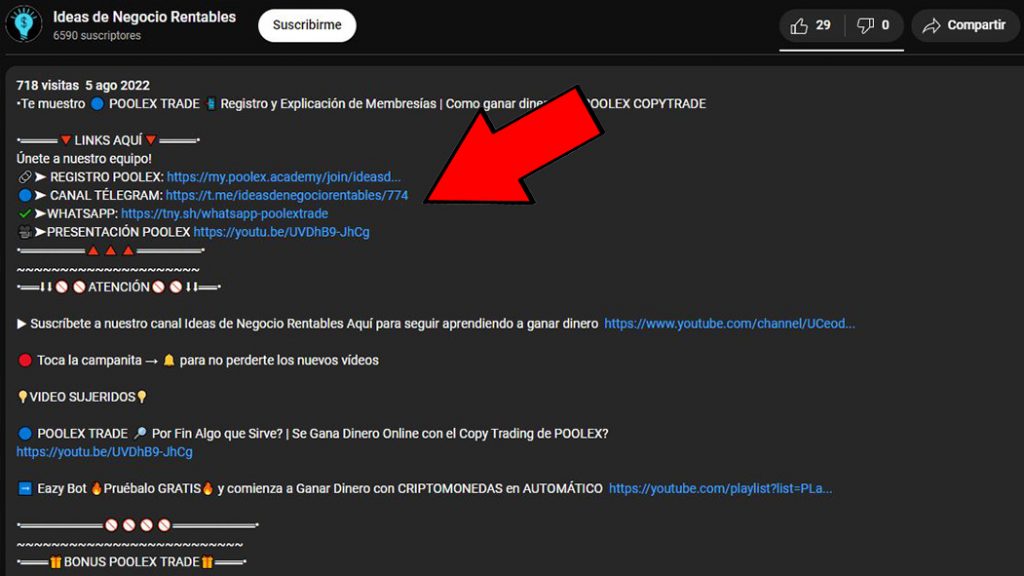Open the youtu.be link under VIDEO SUJERIDOS
The width and height of the screenshot is (1024, 576).
[x=104, y=452]
